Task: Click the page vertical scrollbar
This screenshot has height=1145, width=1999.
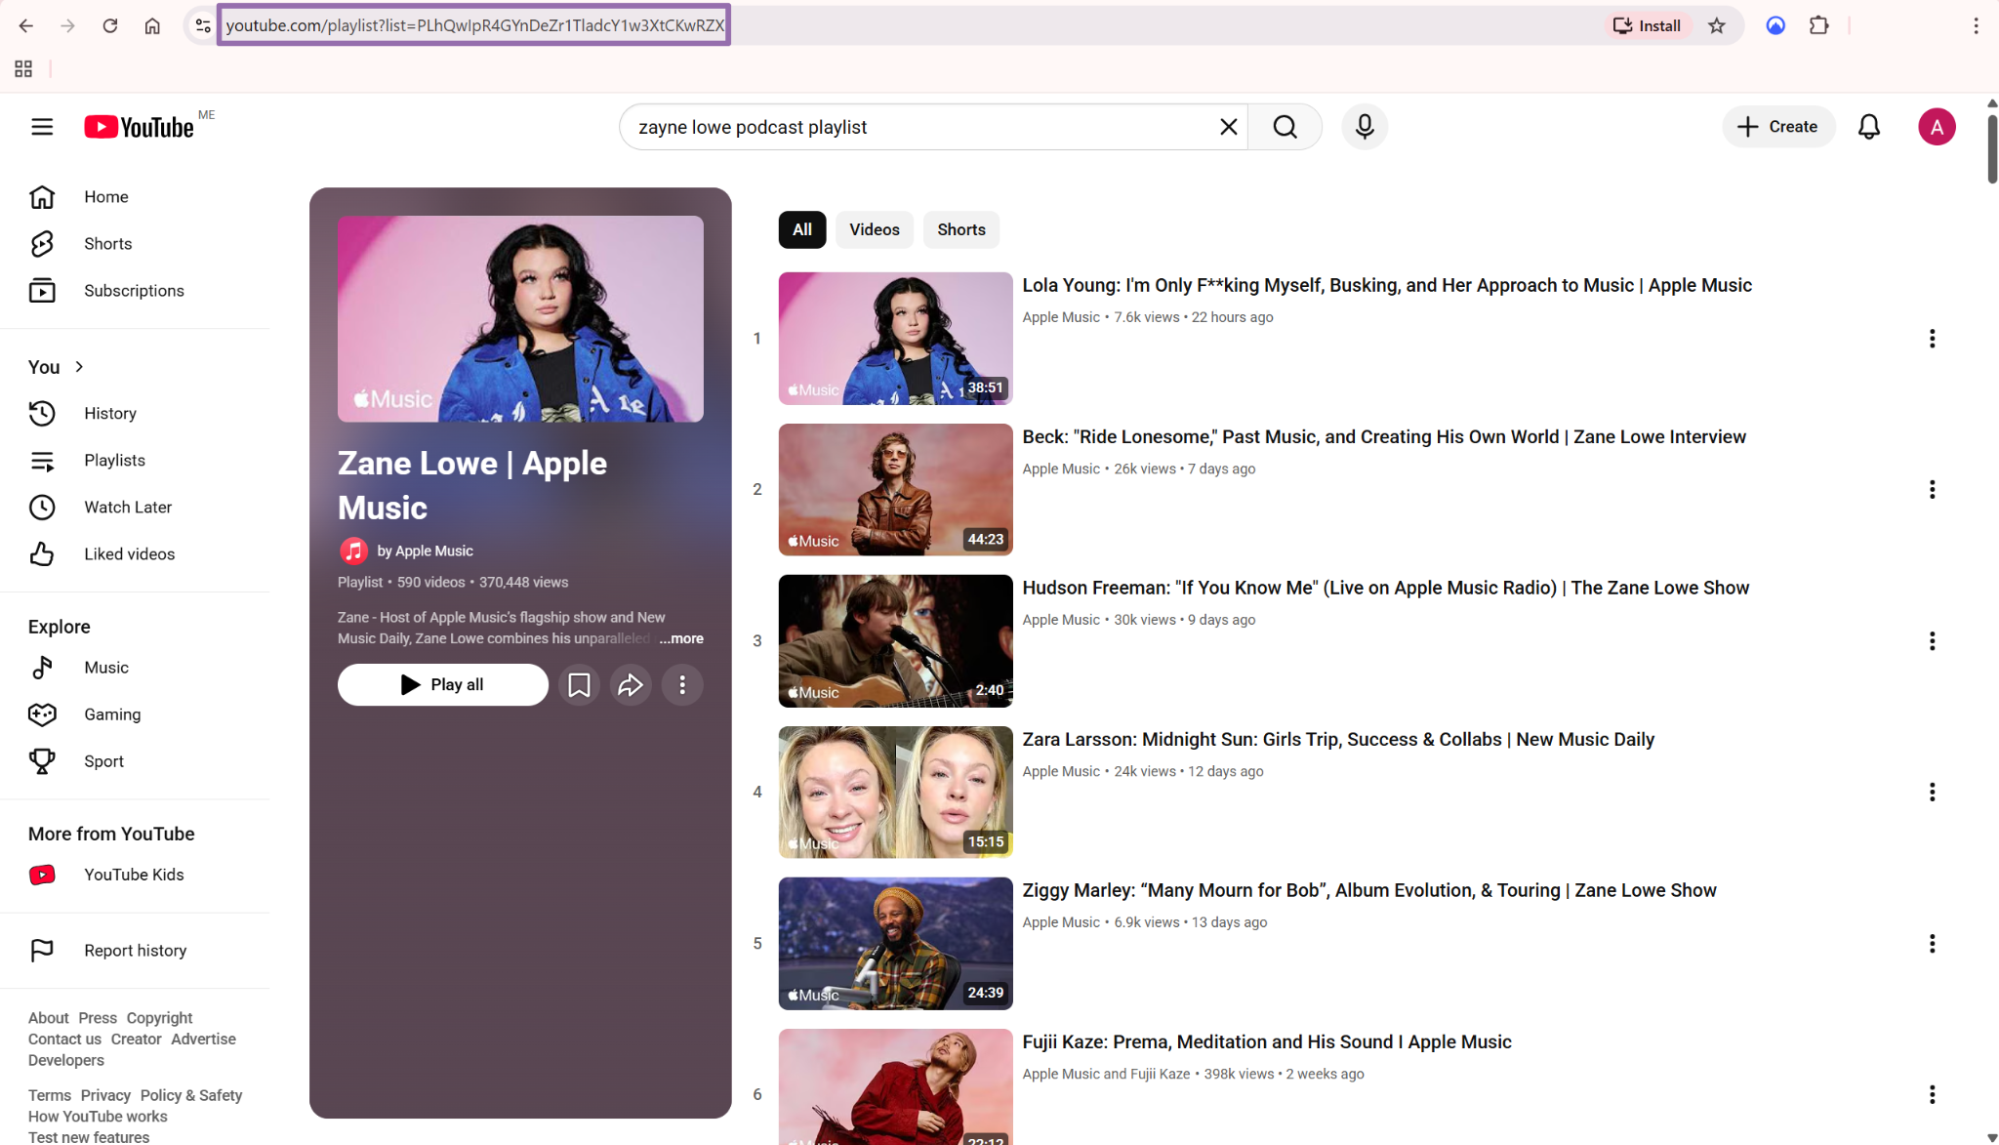Action: [1991, 147]
